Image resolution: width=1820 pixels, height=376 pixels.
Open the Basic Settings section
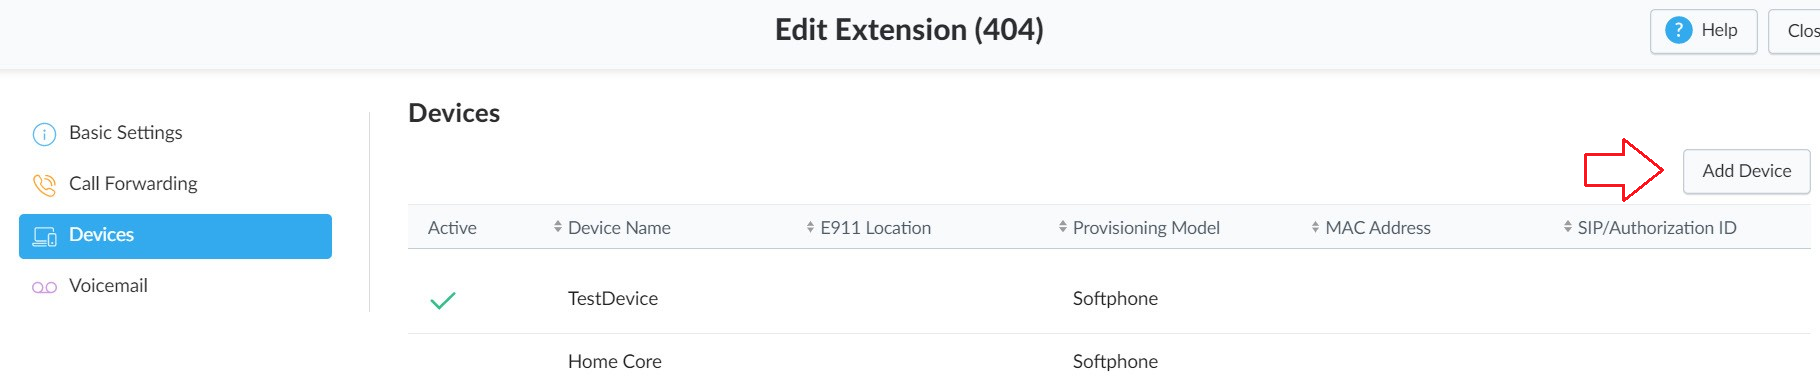(125, 133)
